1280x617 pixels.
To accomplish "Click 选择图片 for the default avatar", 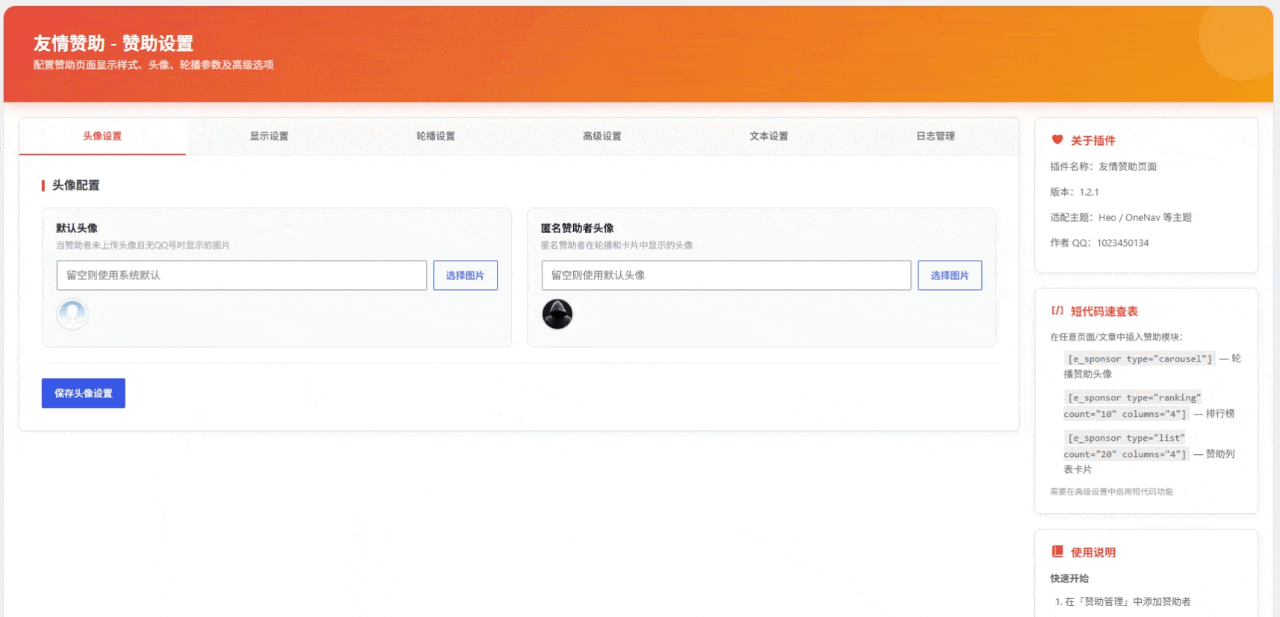I will (x=465, y=275).
